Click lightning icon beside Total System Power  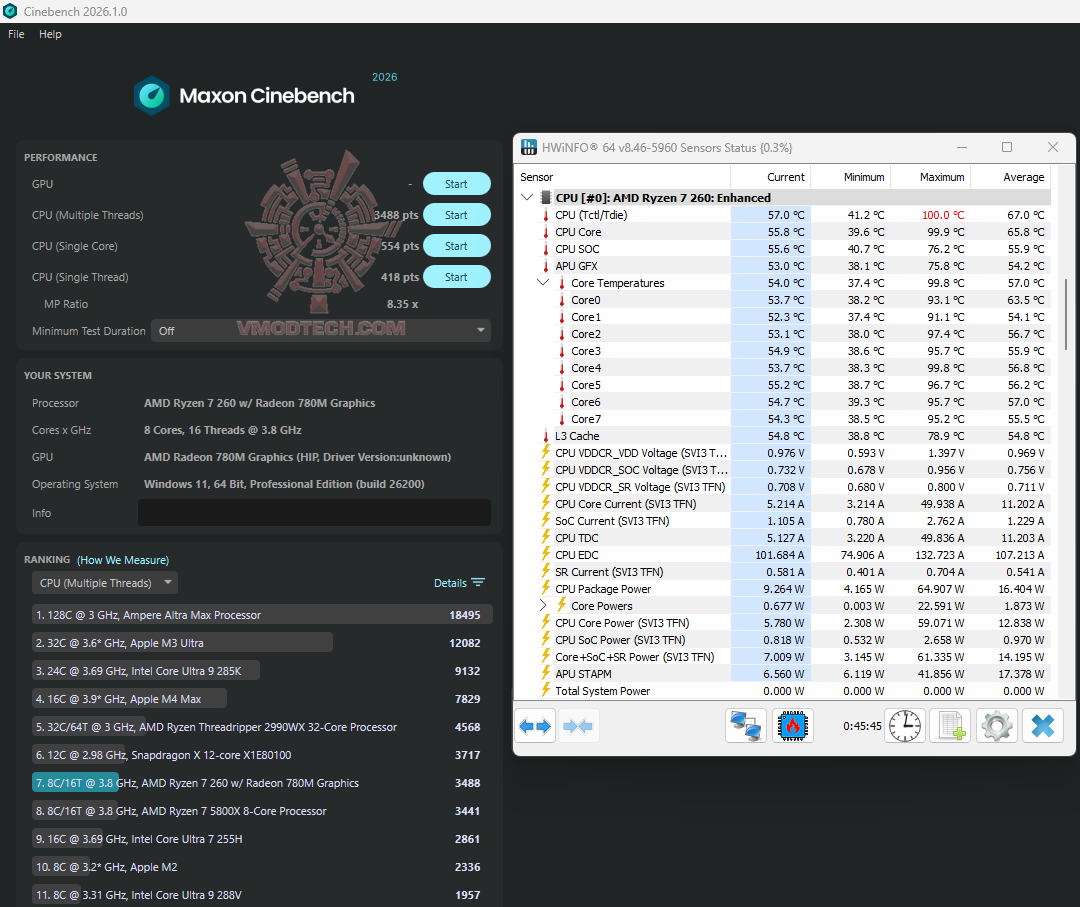[546, 690]
